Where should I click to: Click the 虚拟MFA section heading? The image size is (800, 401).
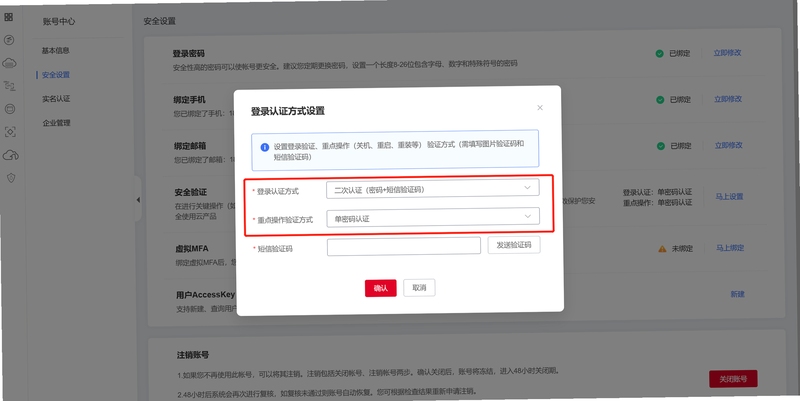(x=191, y=248)
